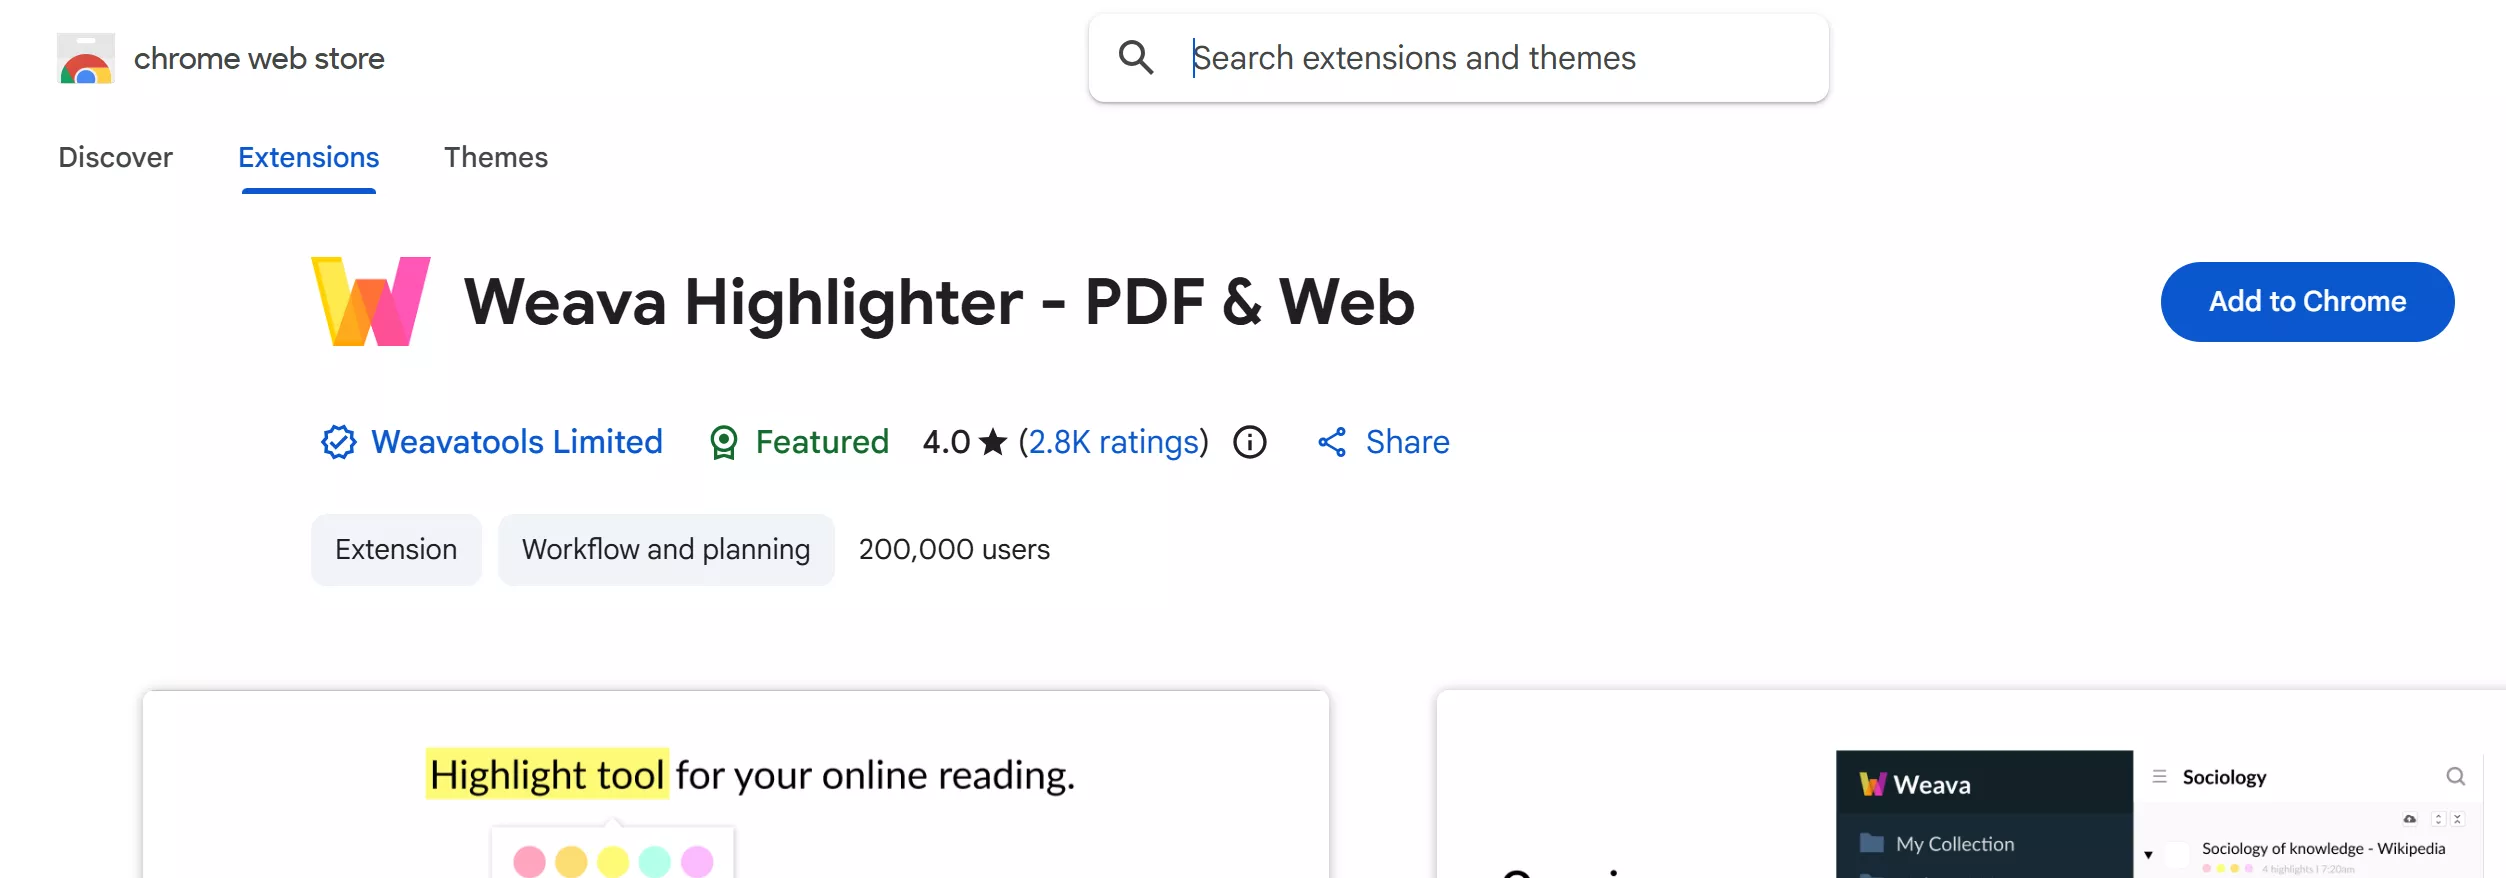The height and width of the screenshot is (878, 2506).
Task: Open the Weava Sociology screenshot thumbnail
Action: pyautogui.click(x=1970, y=784)
